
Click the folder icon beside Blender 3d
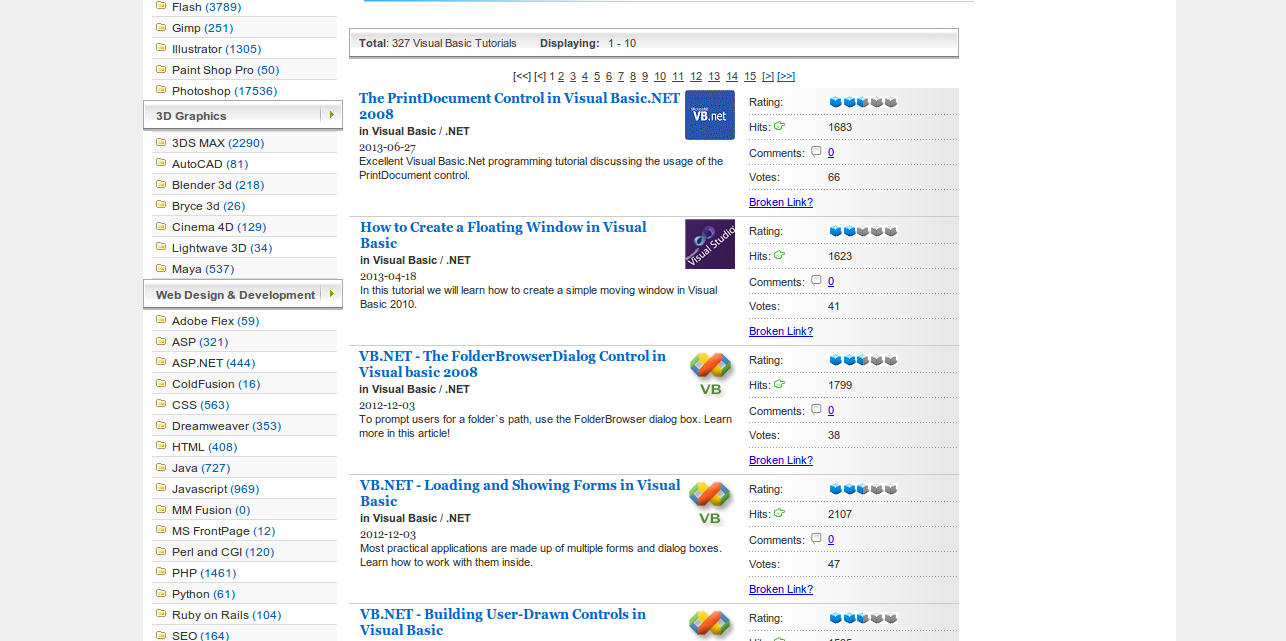pyautogui.click(x=161, y=184)
